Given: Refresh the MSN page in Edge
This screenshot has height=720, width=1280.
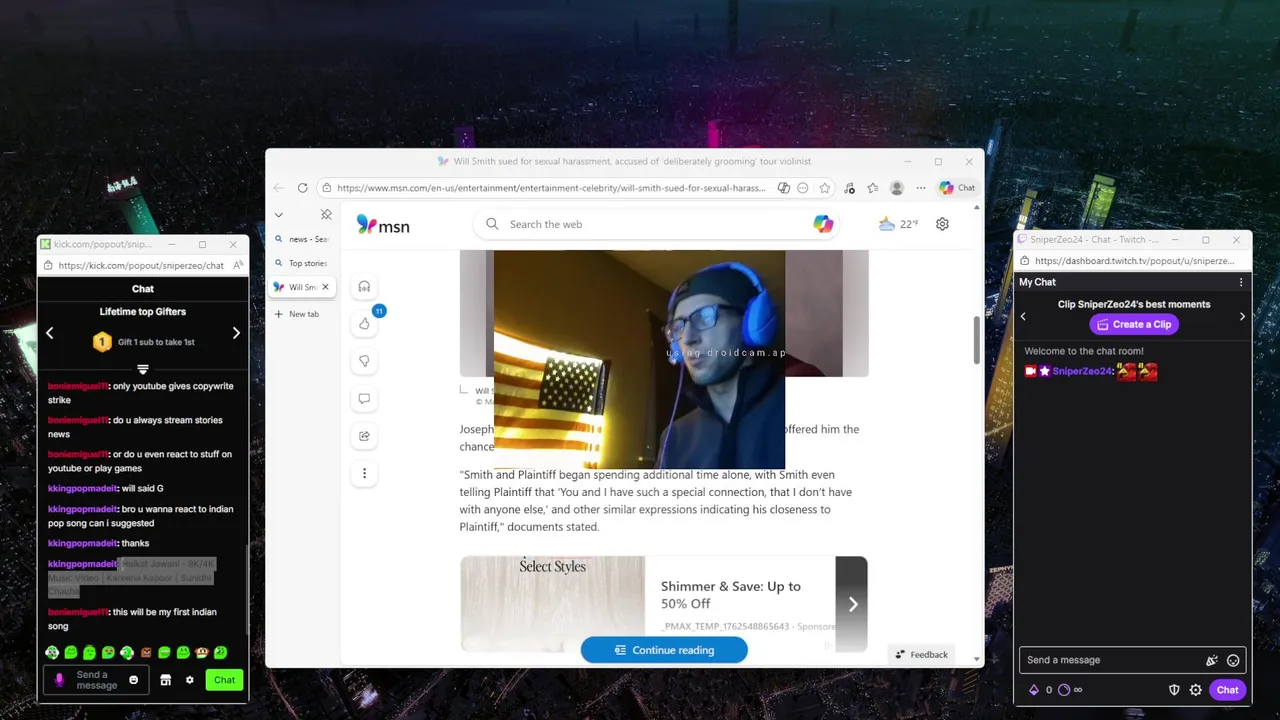Looking at the screenshot, I should (x=303, y=188).
